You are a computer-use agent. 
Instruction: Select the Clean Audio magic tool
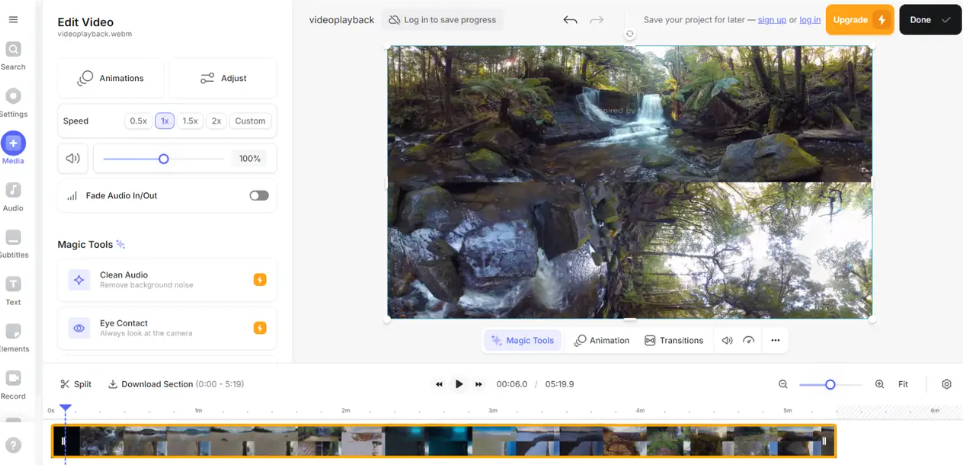pyautogui.click(x=167, y=280)
